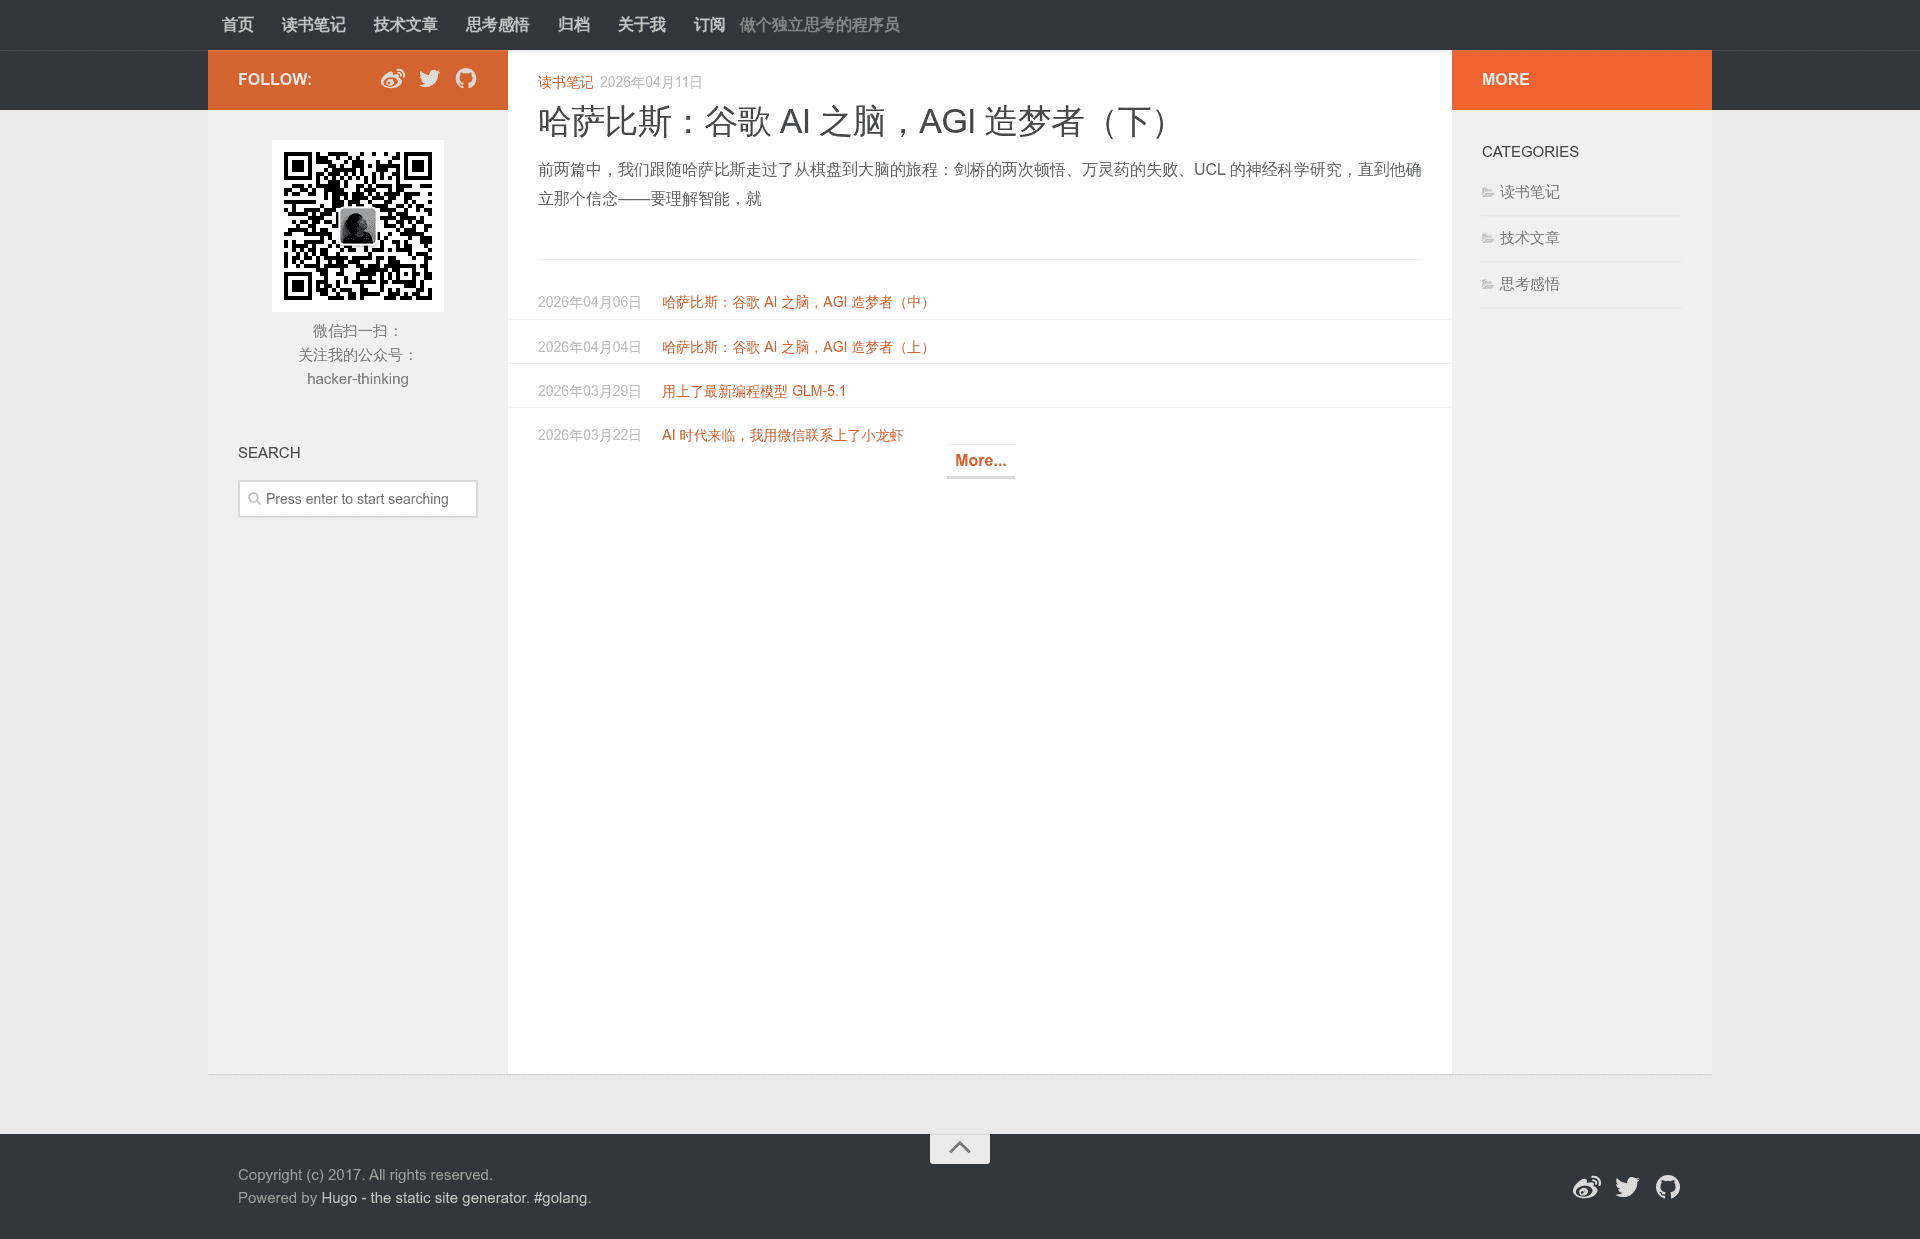Screen dimensions: 1920x1239
Task: Open the article 哈萨比斯 AGI 造梦者（上）
Action: (798, 347)
